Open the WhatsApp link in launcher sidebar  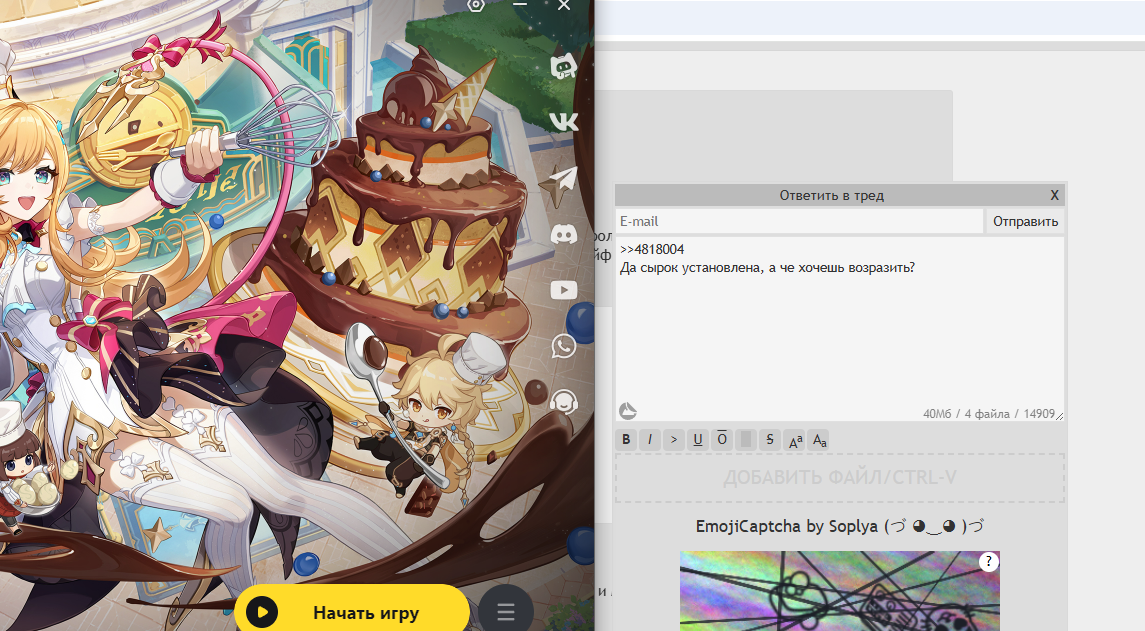(564, 345)
